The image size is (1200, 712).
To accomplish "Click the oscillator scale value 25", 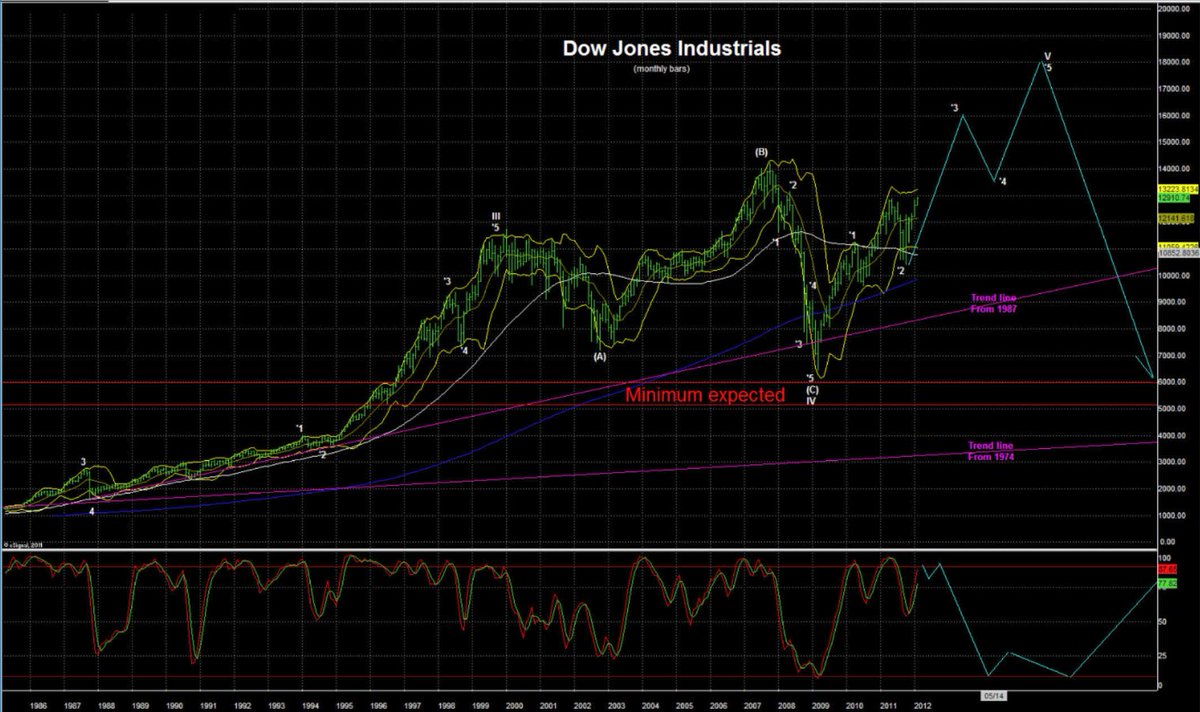I will pyautogui.click(x=1161, y=655).
